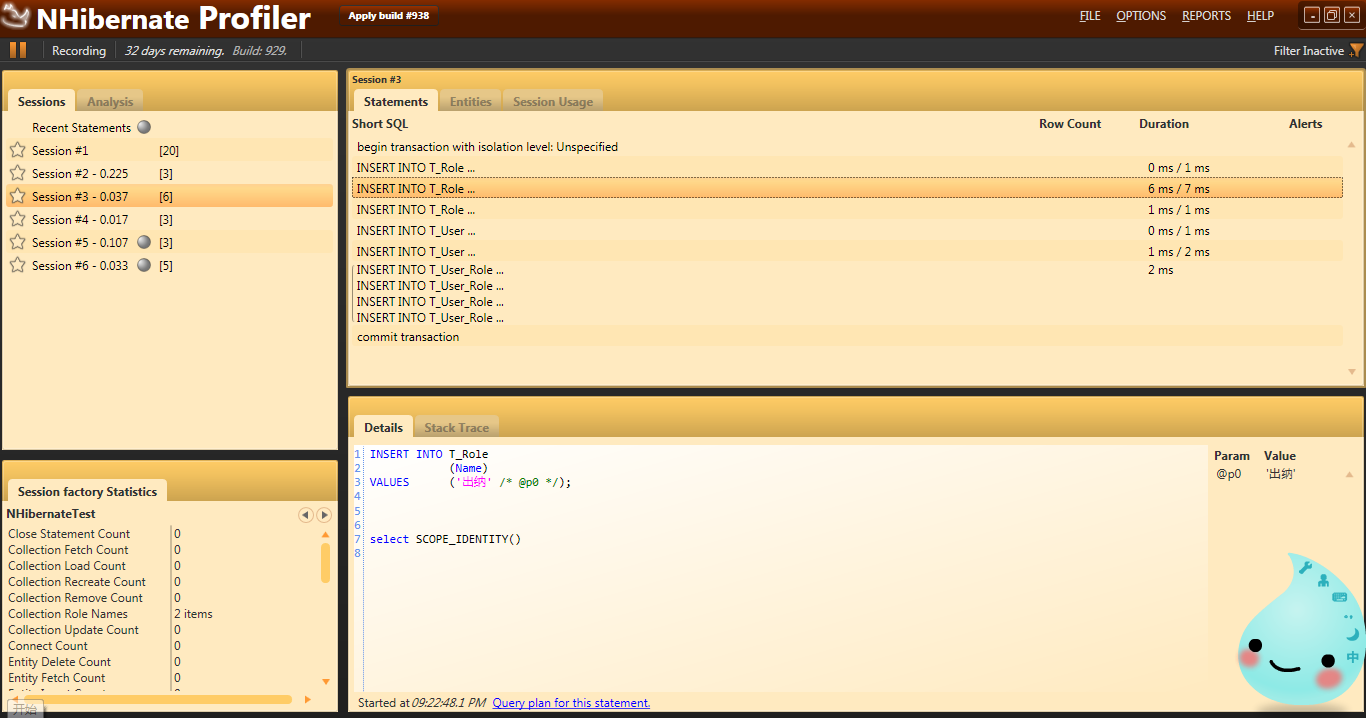Click the Filter Inactive funnel icon
1366x718 pixels.
[1357, 50]
